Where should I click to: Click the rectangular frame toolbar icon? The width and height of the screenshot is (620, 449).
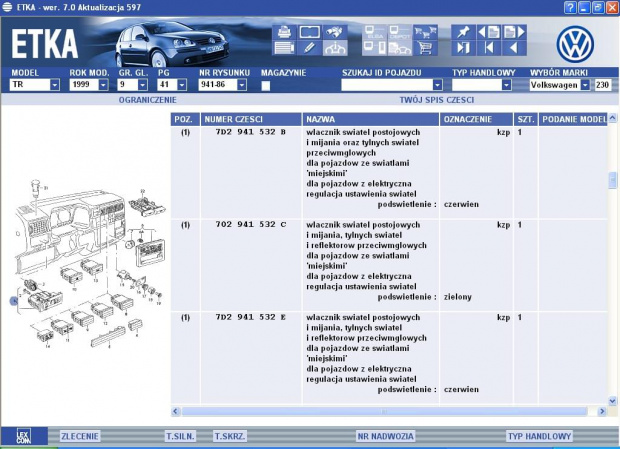310,32
